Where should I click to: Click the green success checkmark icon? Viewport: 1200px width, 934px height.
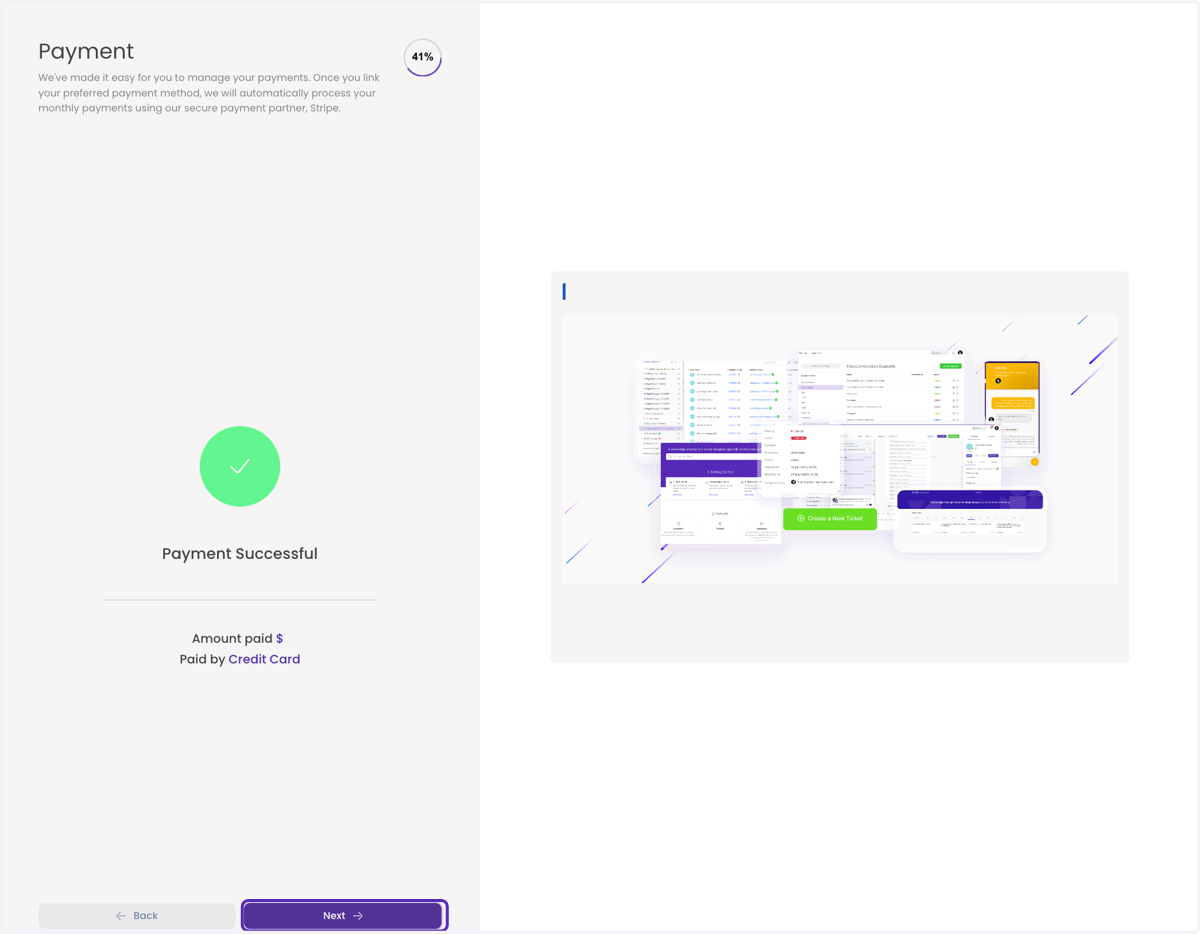(x=240, y=466)
